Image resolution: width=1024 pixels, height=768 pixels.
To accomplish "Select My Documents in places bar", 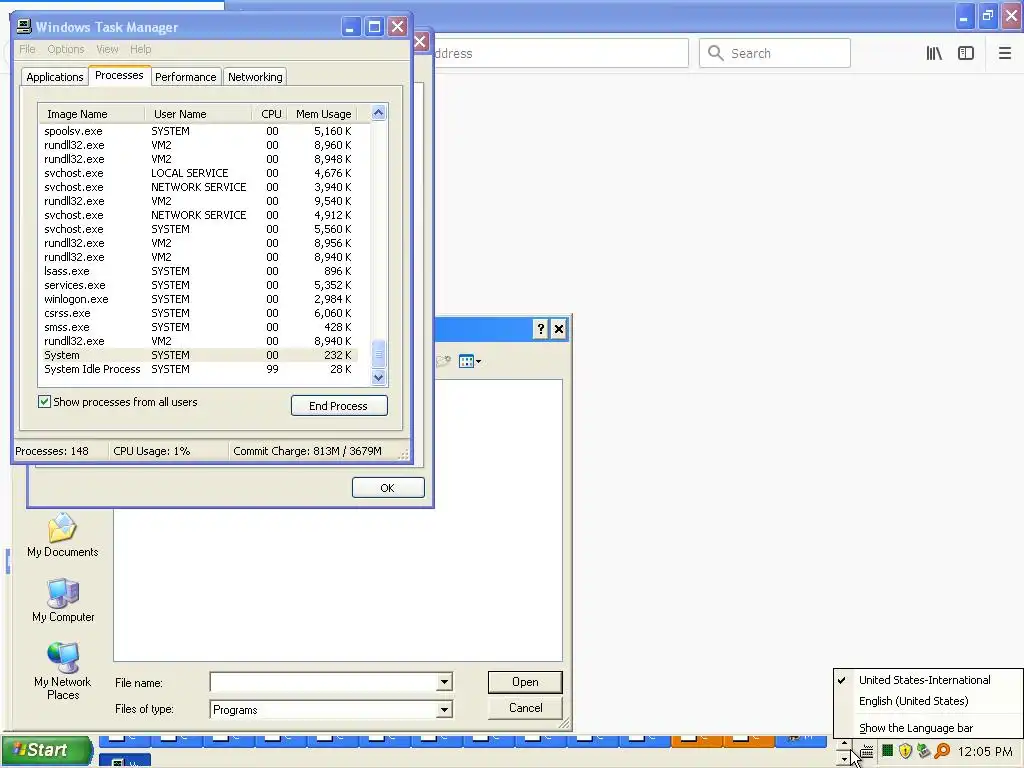I will pyautogui.click(x=63, y=536).
